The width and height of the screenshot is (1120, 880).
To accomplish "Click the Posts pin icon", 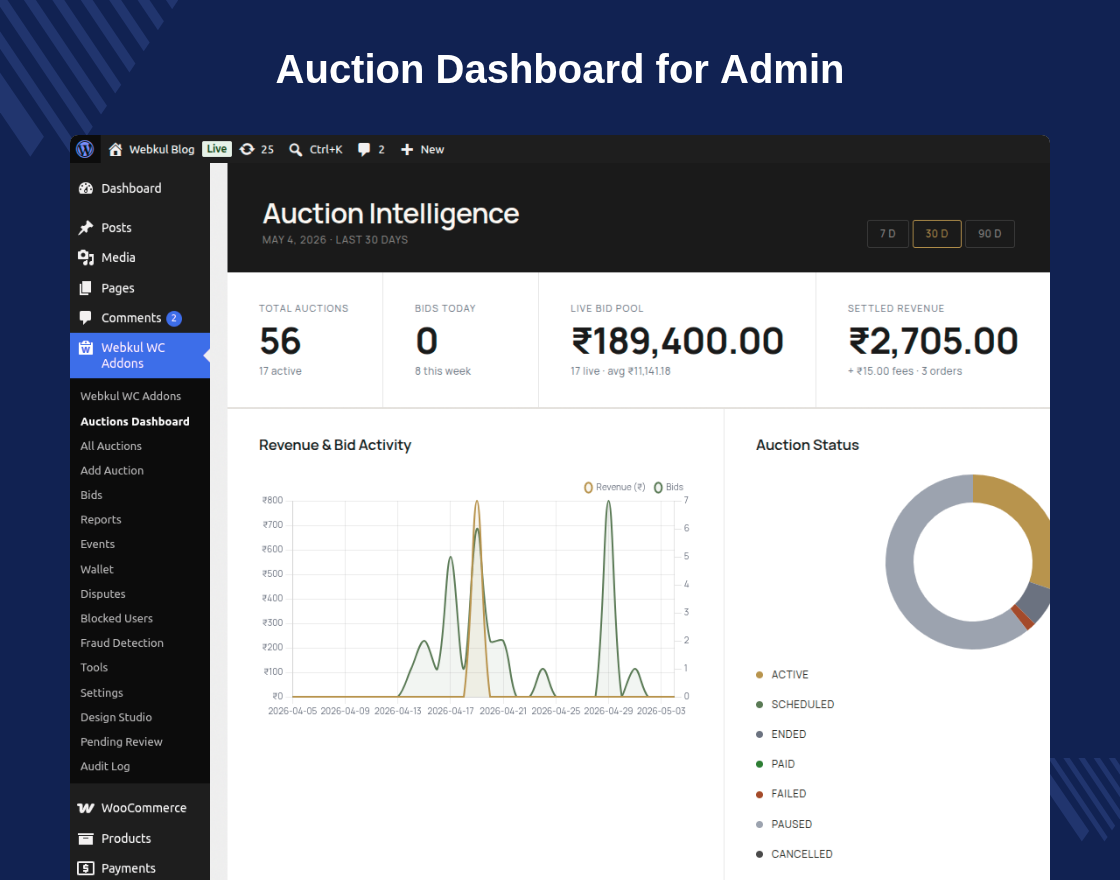I will [x=86, y=227].
